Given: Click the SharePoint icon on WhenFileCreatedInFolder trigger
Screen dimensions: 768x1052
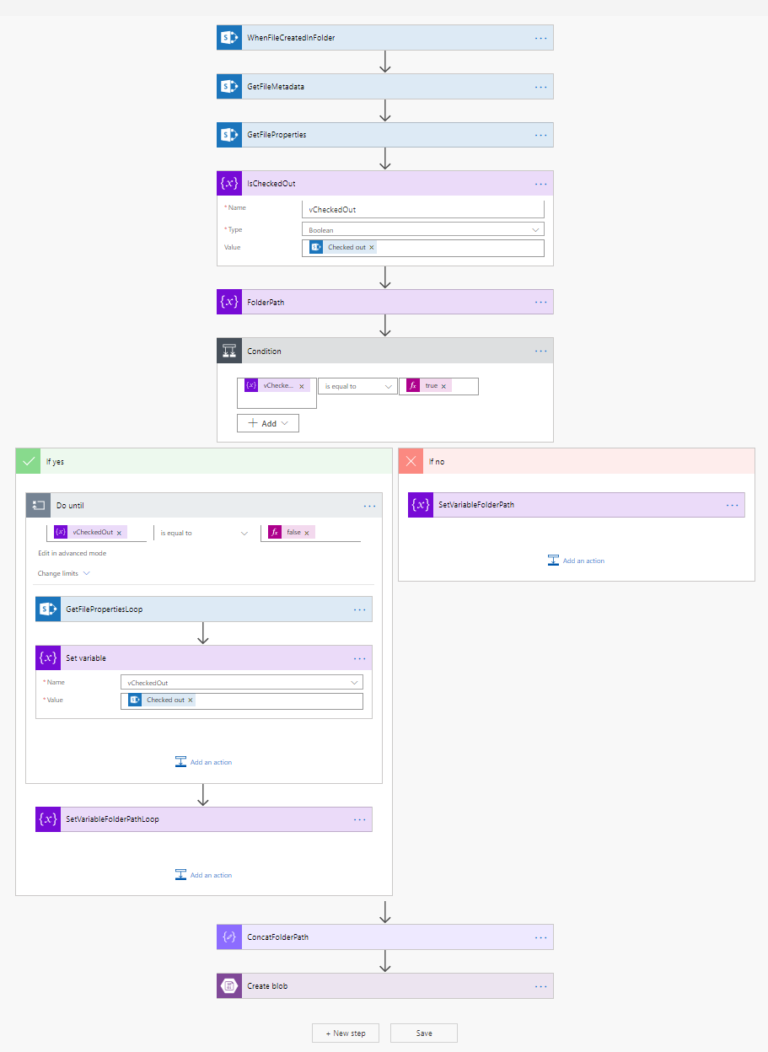Looking at the screenshot, I should pos(229,37).
